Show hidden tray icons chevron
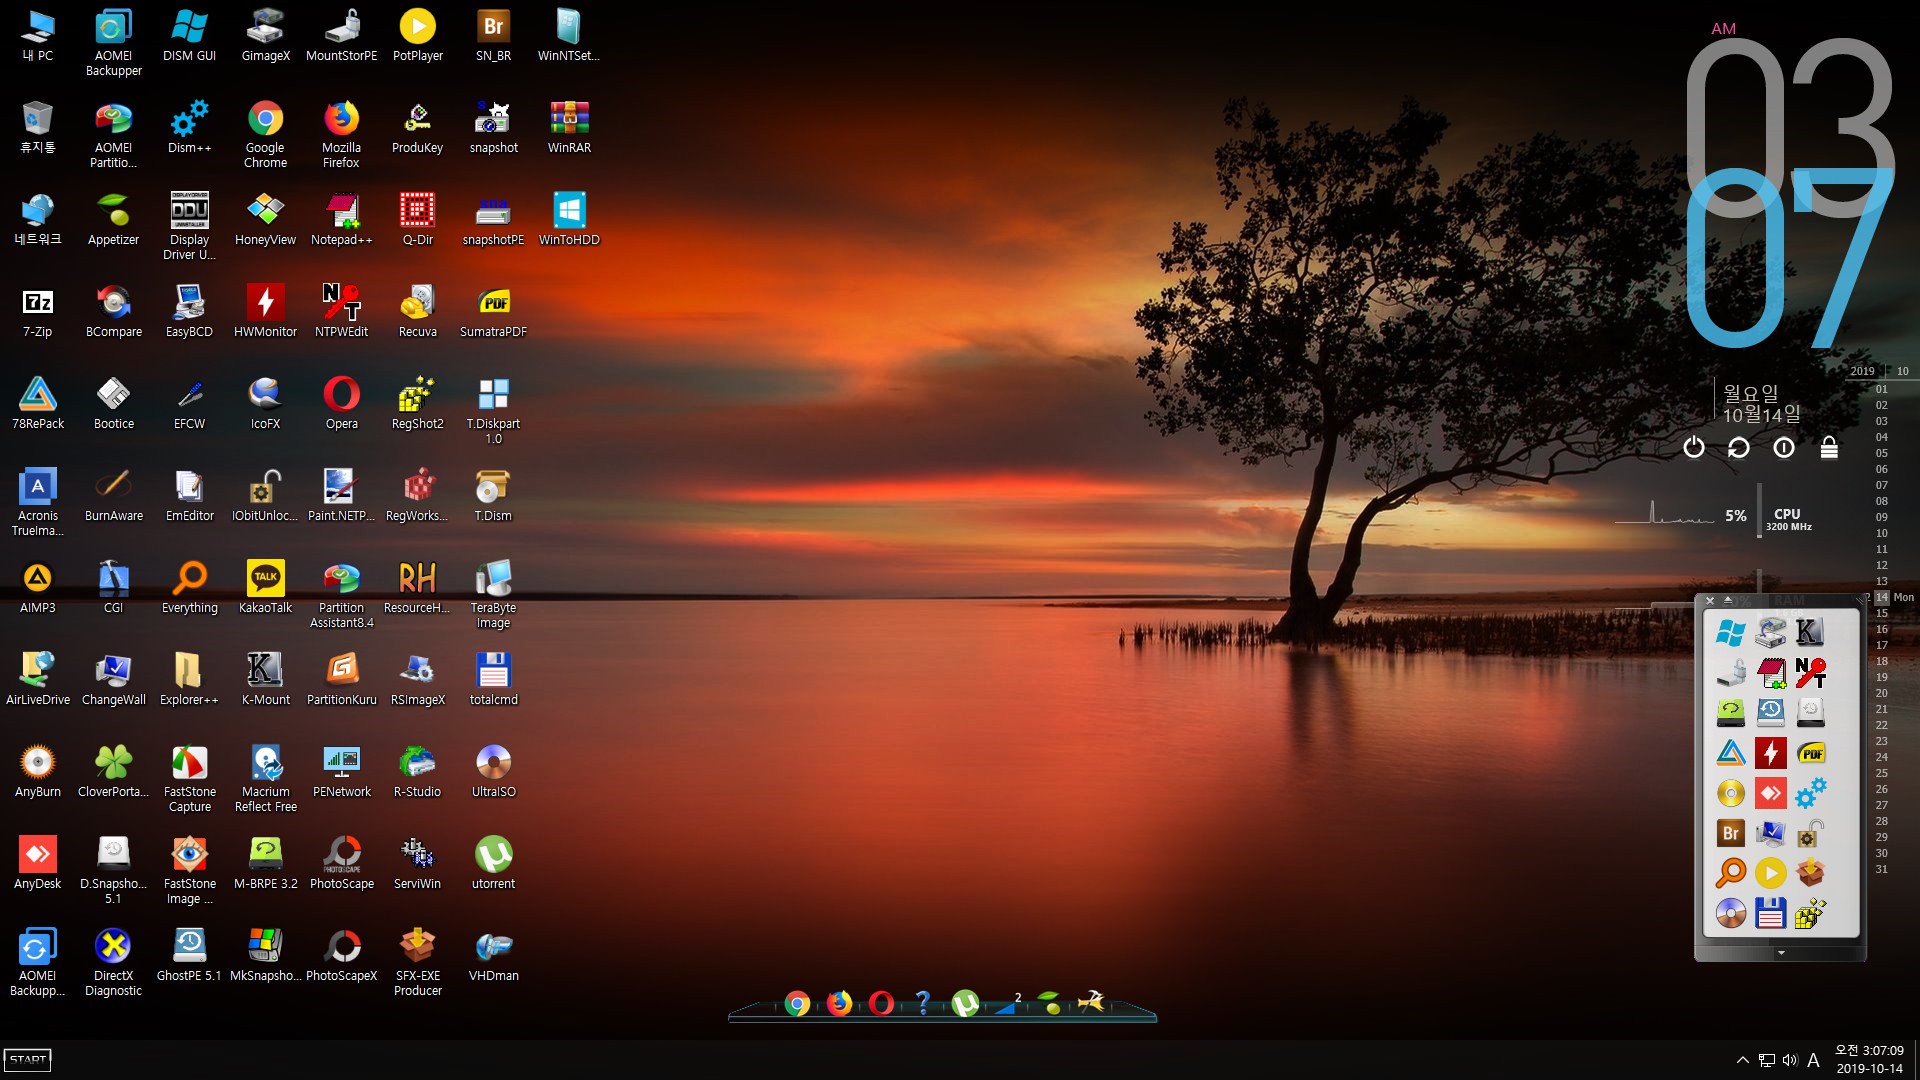 [1743, 1060]
